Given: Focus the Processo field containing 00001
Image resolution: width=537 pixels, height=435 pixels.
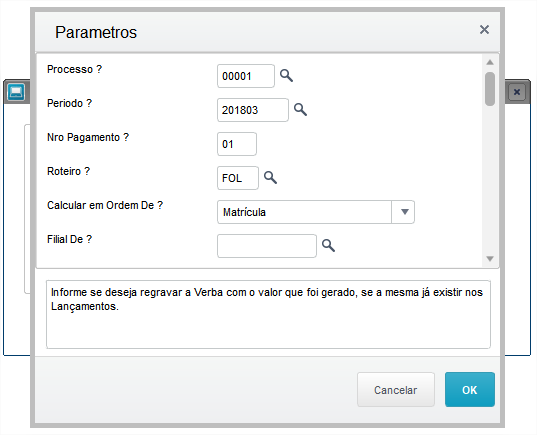Looking at the screenshot, I should pos(246,76).
